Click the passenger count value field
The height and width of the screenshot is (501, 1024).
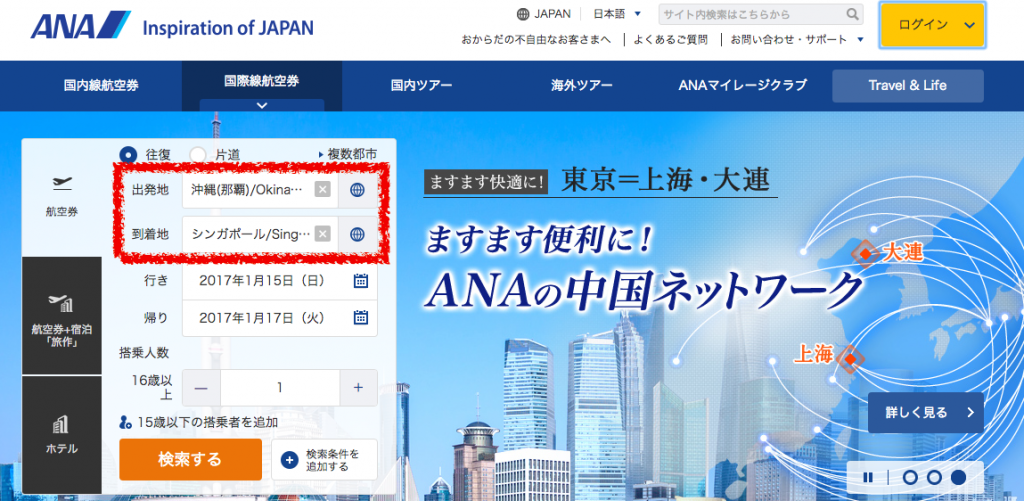[x=280, y=387]
